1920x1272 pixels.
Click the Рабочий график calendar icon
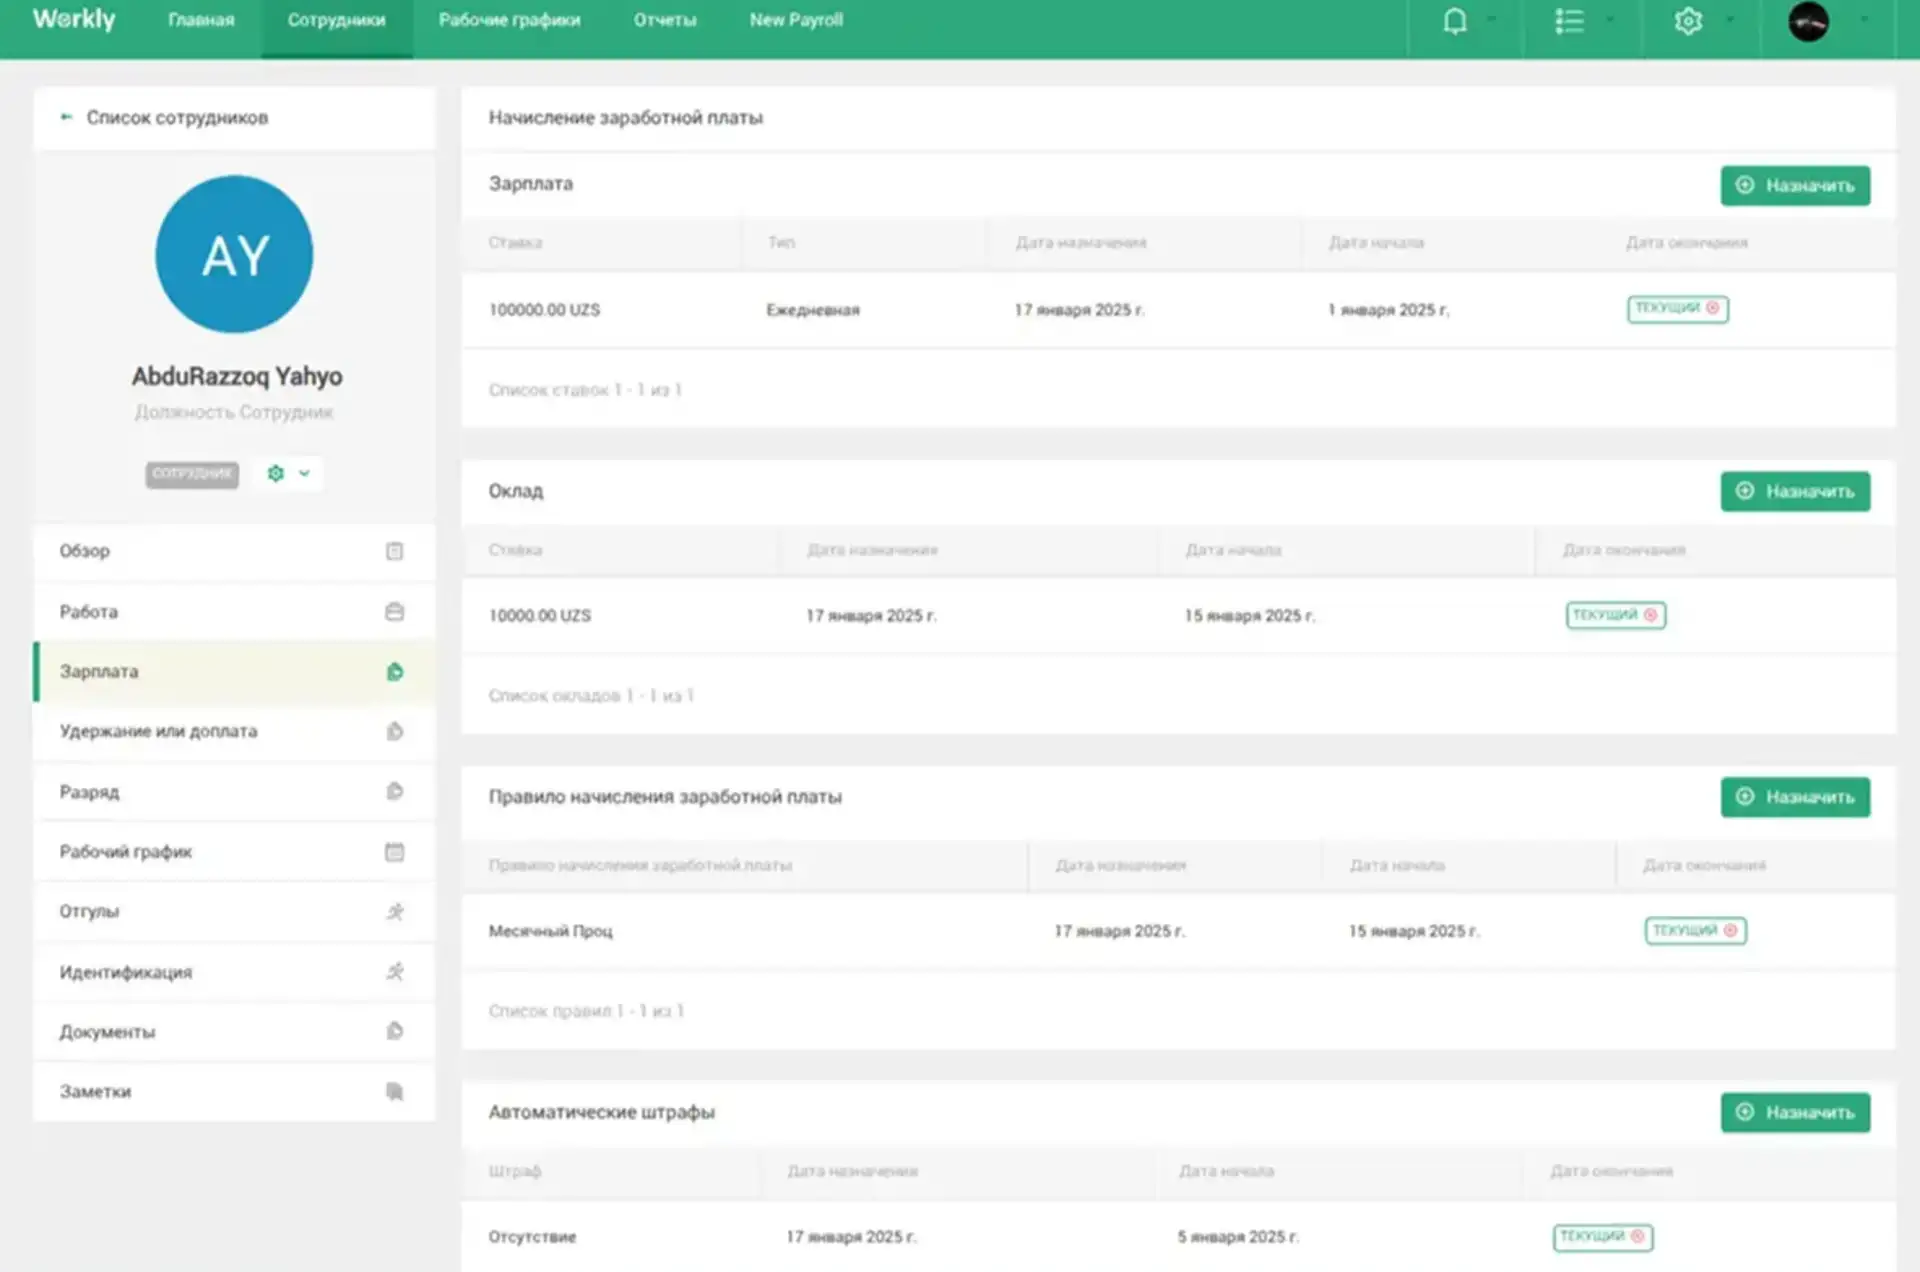point(395,852)
